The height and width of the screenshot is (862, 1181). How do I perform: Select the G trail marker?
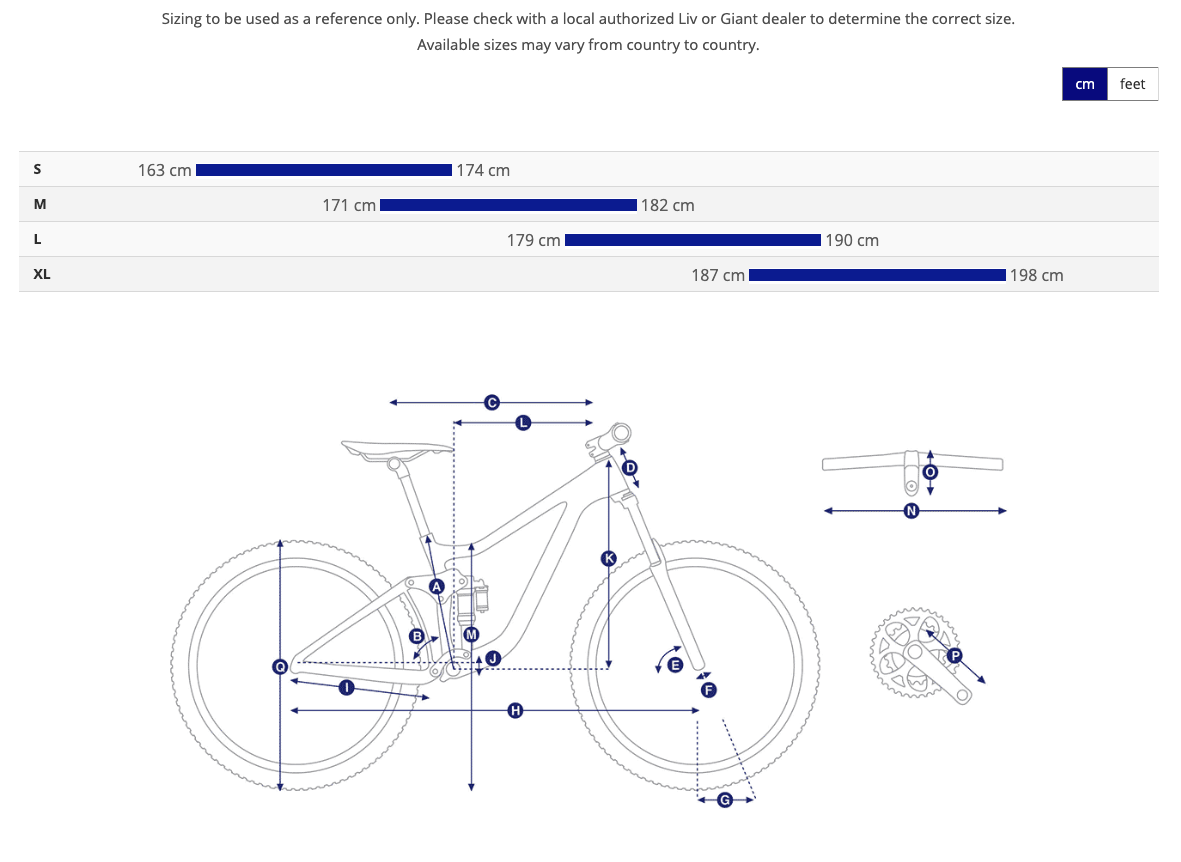coord(725,799)
